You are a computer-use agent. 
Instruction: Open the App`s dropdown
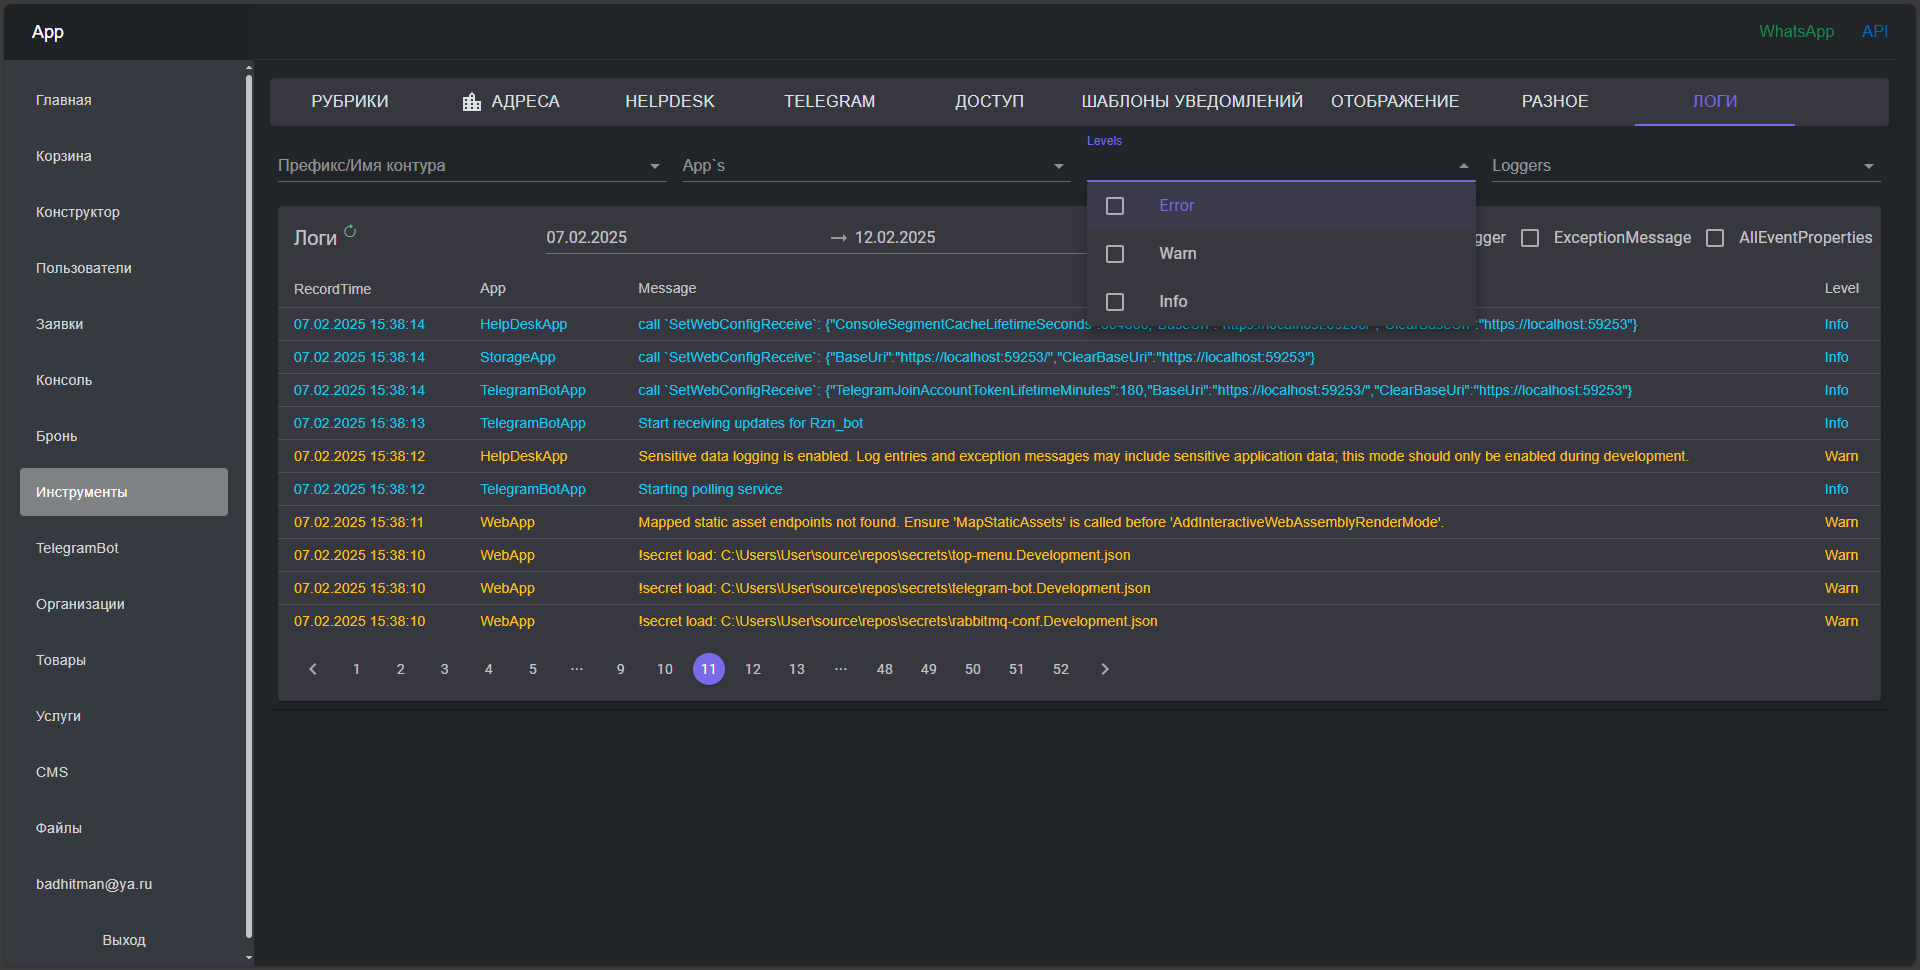[877, 166]
